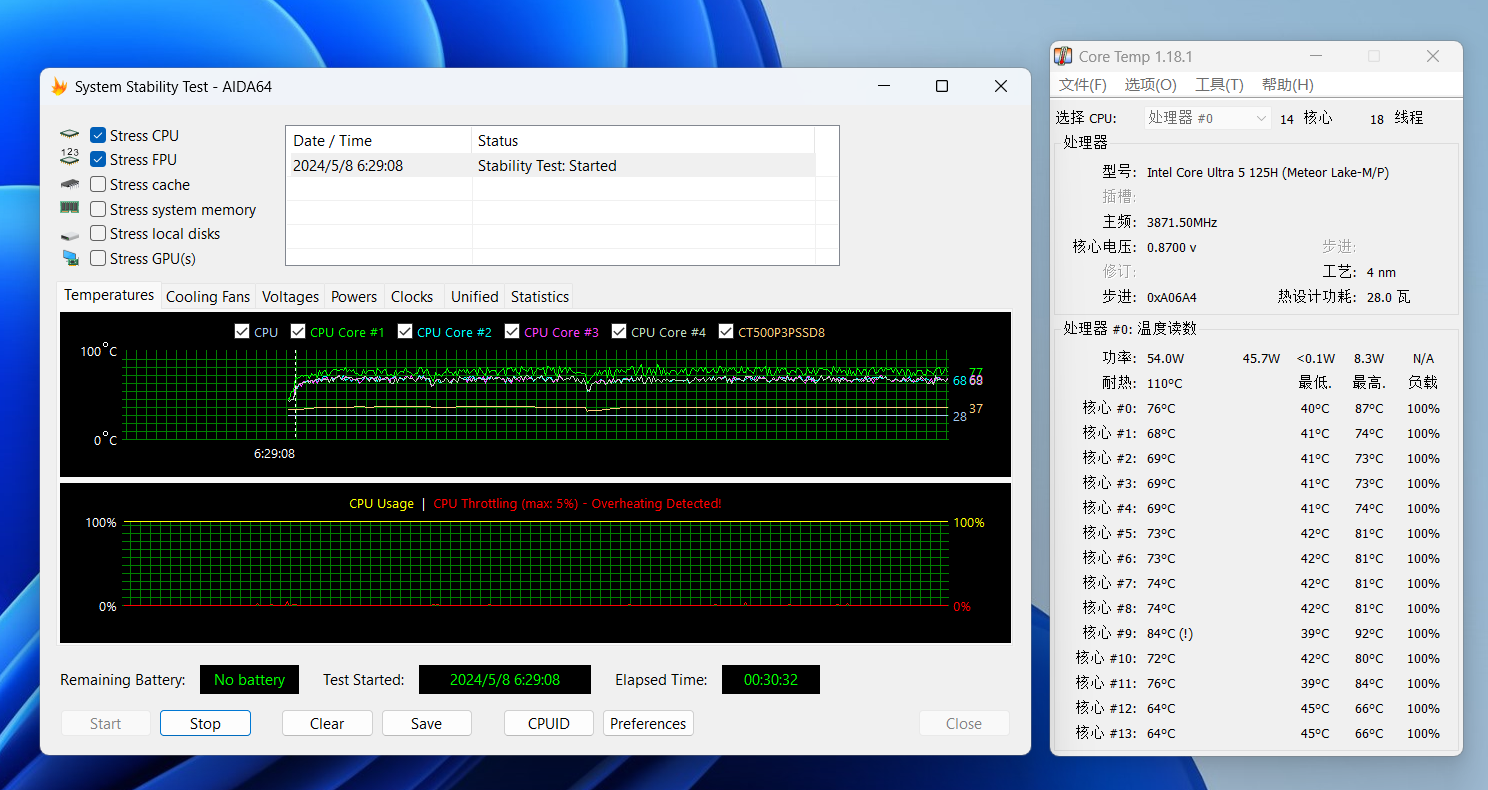The height and width of the screenshot is (790, 1488).
Task: Click the monitor icon beside Stress GPU(s)
Action: point(70,258)
